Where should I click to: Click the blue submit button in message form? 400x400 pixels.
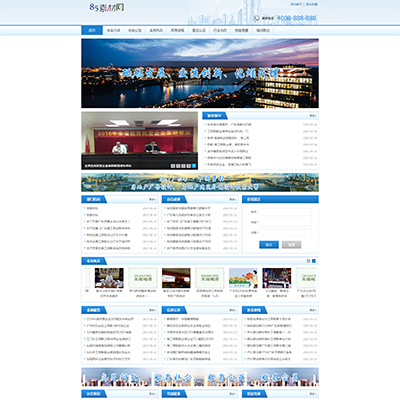tap(269, 245)
